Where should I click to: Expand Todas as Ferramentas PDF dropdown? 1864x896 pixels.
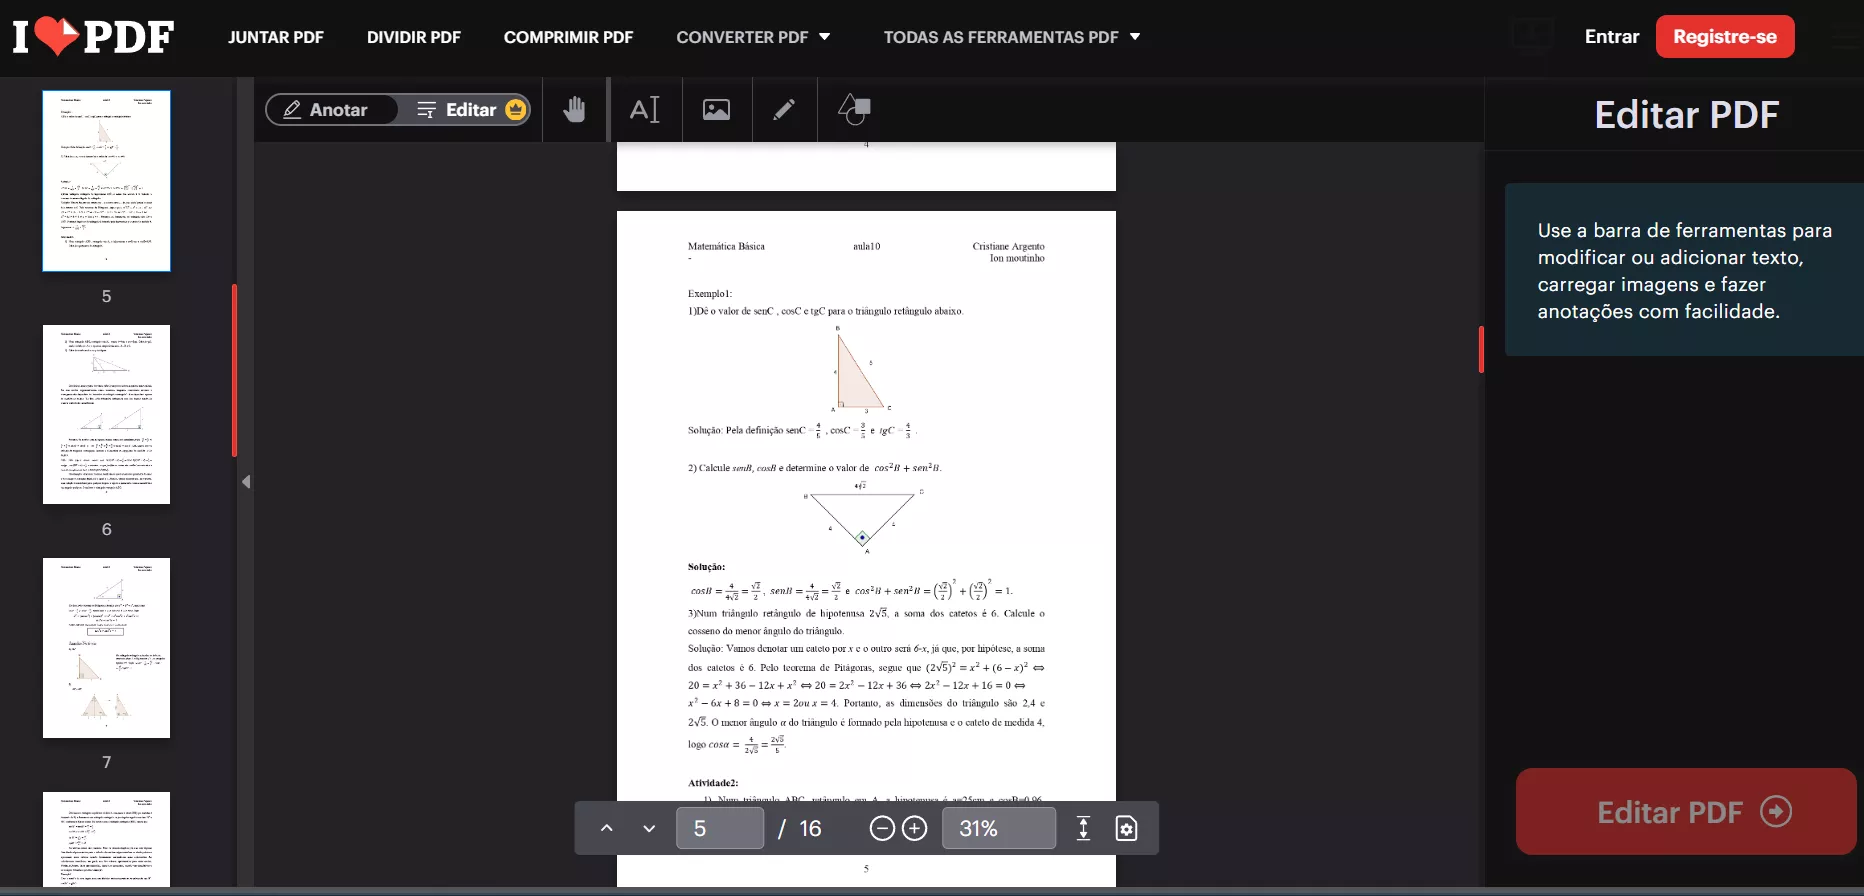click(1012, 37)
